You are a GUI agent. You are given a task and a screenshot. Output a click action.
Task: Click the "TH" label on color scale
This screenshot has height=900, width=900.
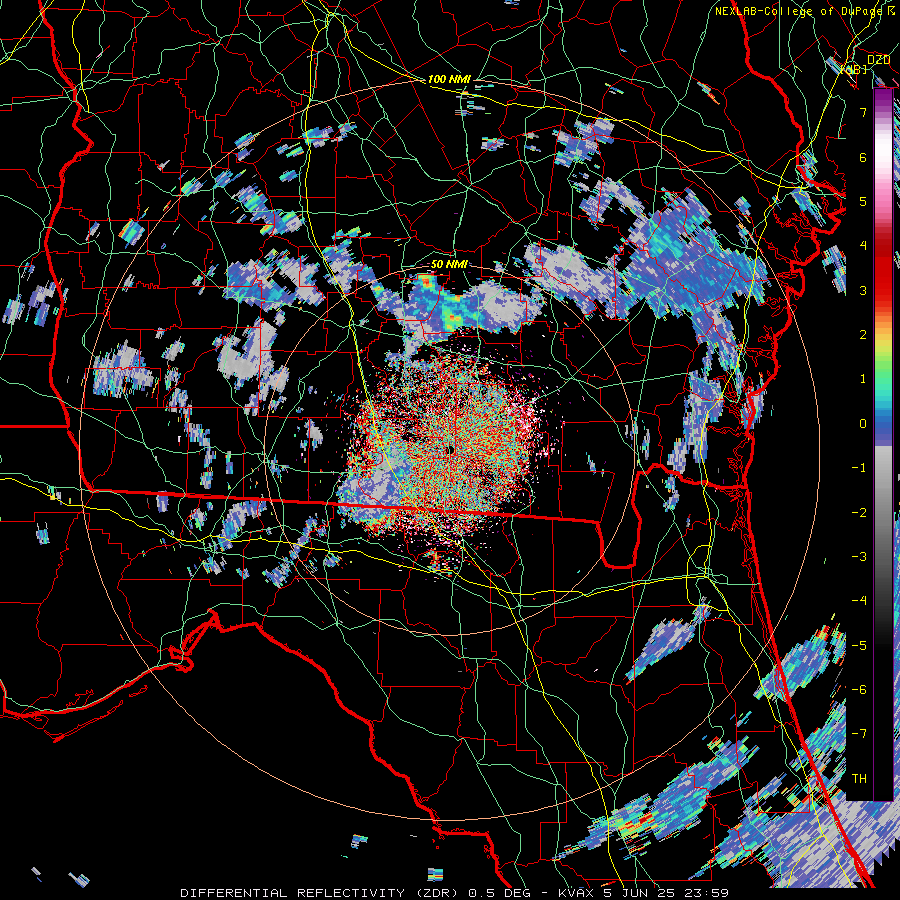click(x=859, y=778)
